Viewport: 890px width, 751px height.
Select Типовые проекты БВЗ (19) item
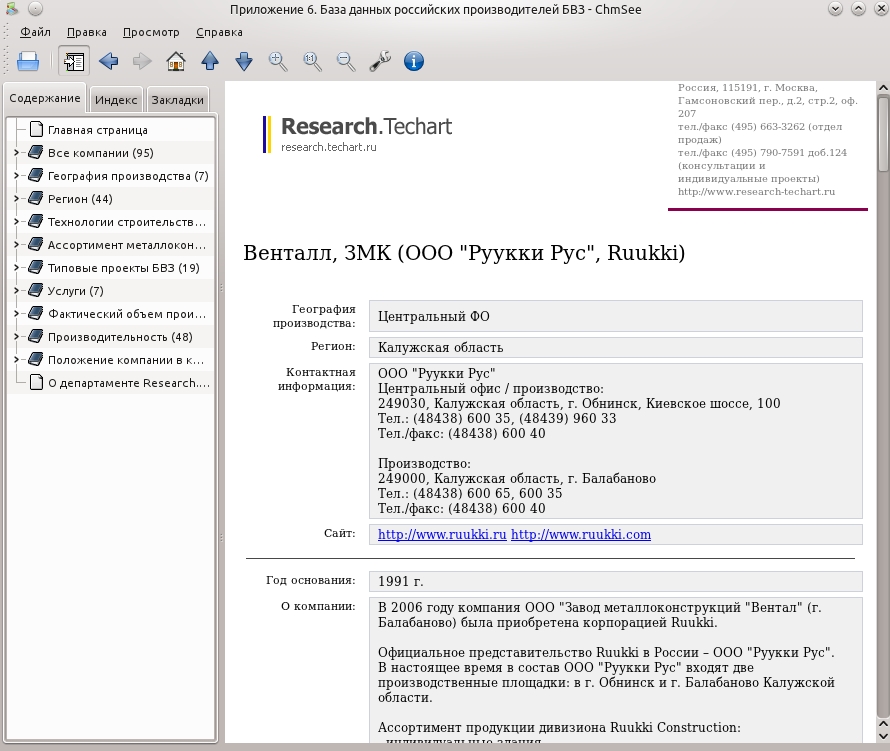point(124,267)
